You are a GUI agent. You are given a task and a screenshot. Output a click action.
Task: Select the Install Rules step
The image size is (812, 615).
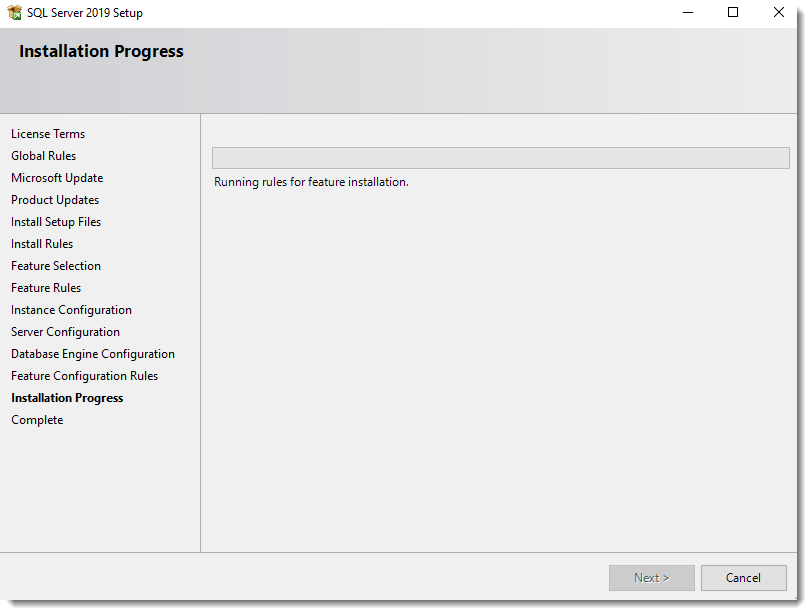[x=42, y=244]
